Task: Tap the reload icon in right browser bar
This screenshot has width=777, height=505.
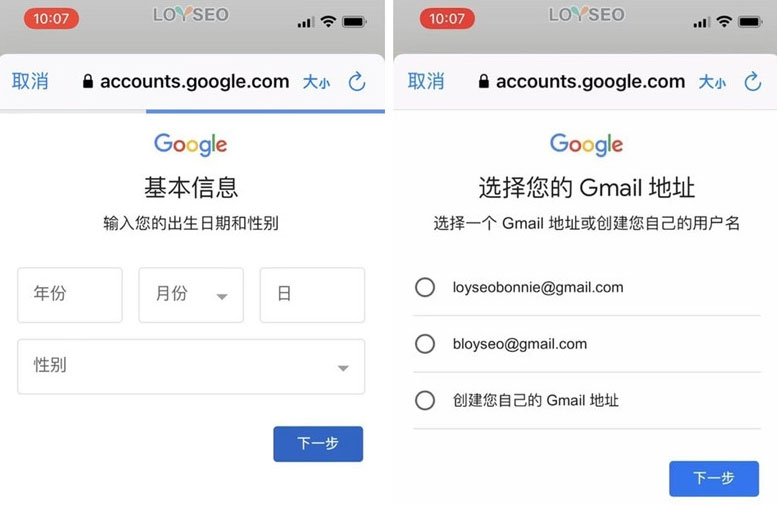Action: click(752, 82)
